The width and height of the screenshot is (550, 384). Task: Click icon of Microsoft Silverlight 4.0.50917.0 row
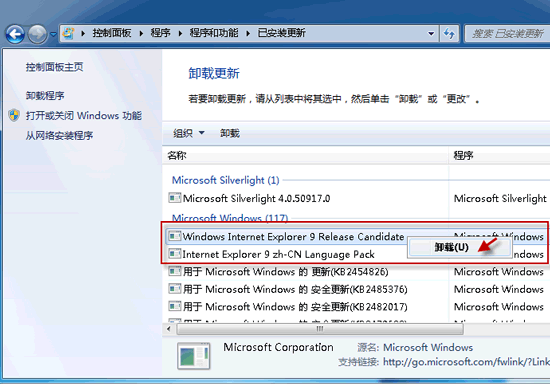click(x=174, y=198)
